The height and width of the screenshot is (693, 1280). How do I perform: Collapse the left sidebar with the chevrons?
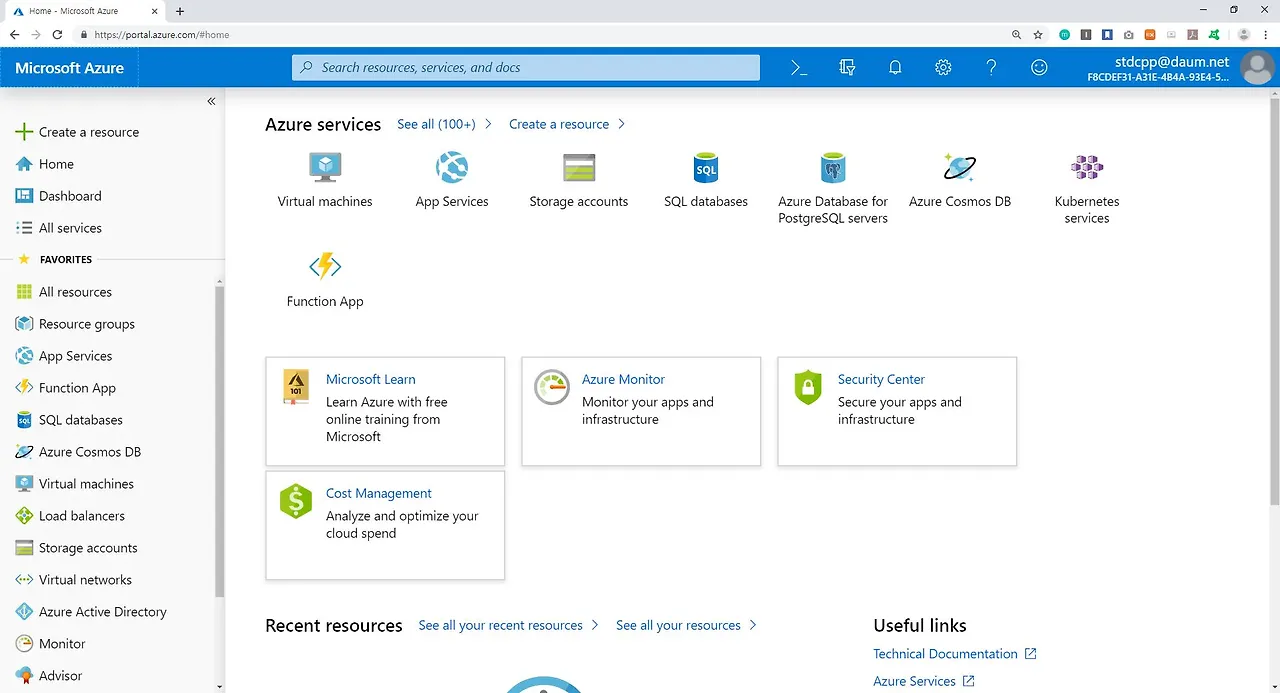[x=211, y=101]
